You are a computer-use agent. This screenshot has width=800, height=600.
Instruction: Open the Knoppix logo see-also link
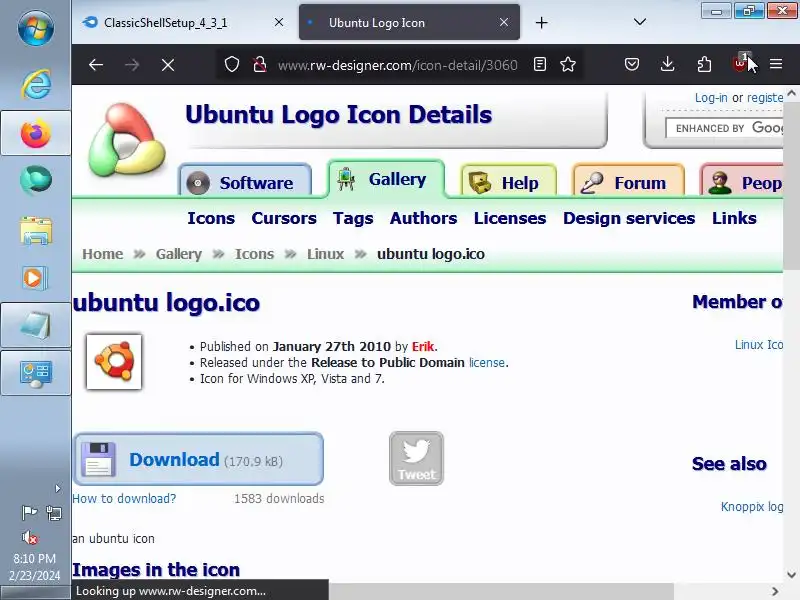(752, 507)
